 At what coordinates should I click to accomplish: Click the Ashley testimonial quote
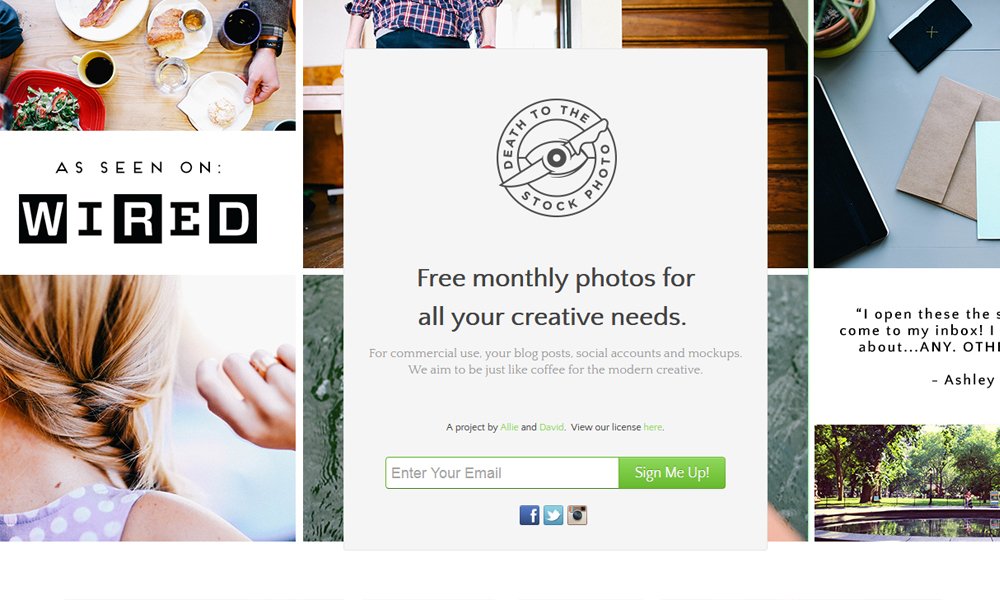click(x=918, y=346)
